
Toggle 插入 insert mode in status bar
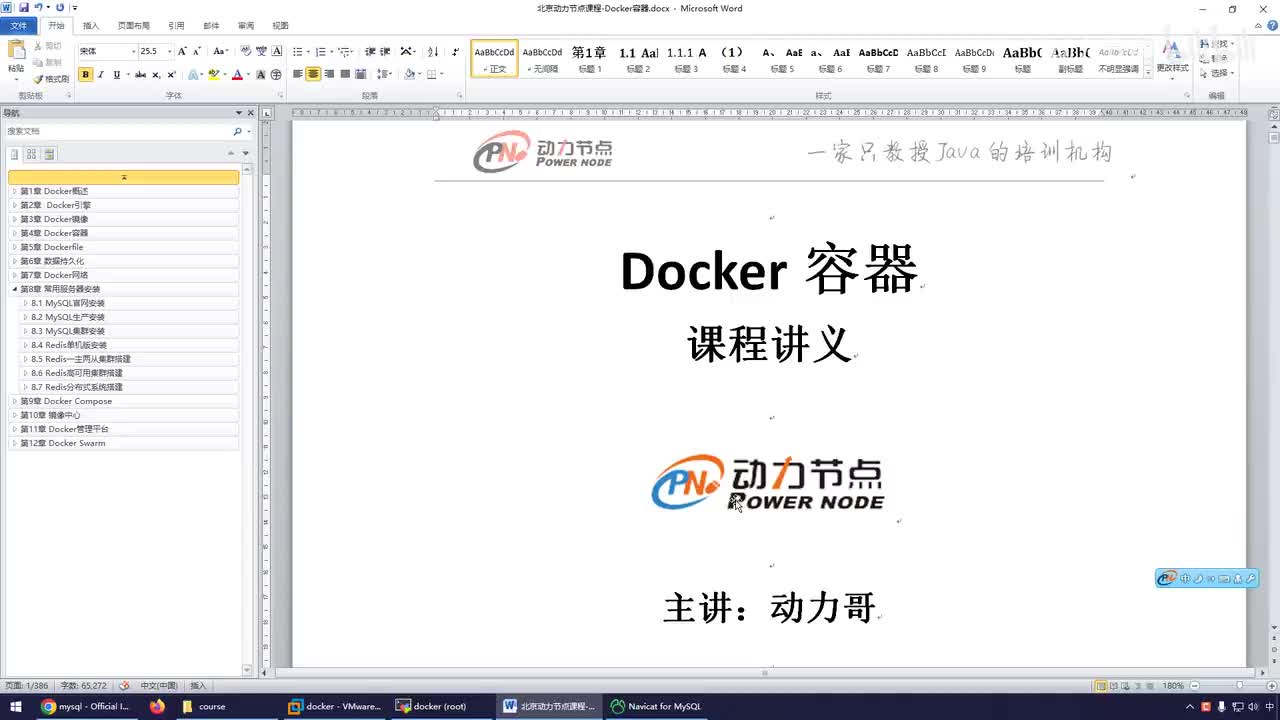198,686
